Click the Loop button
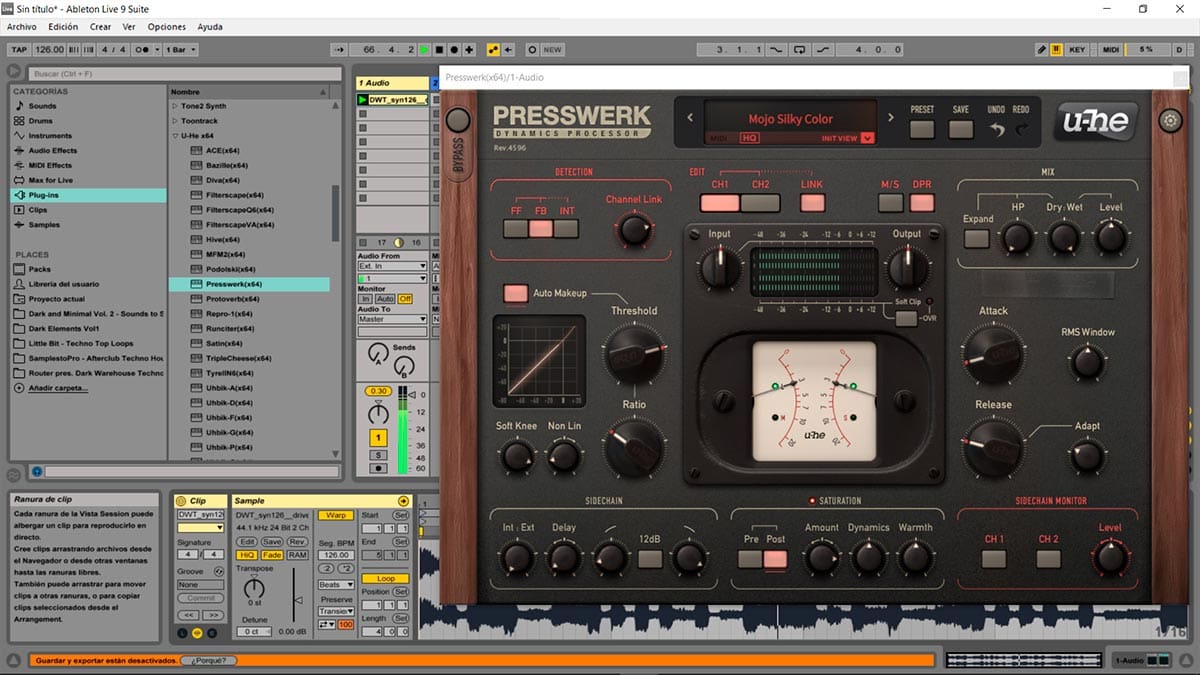Screen dimensions: 1200x675 pyautogui.click(x=386, y=578)
